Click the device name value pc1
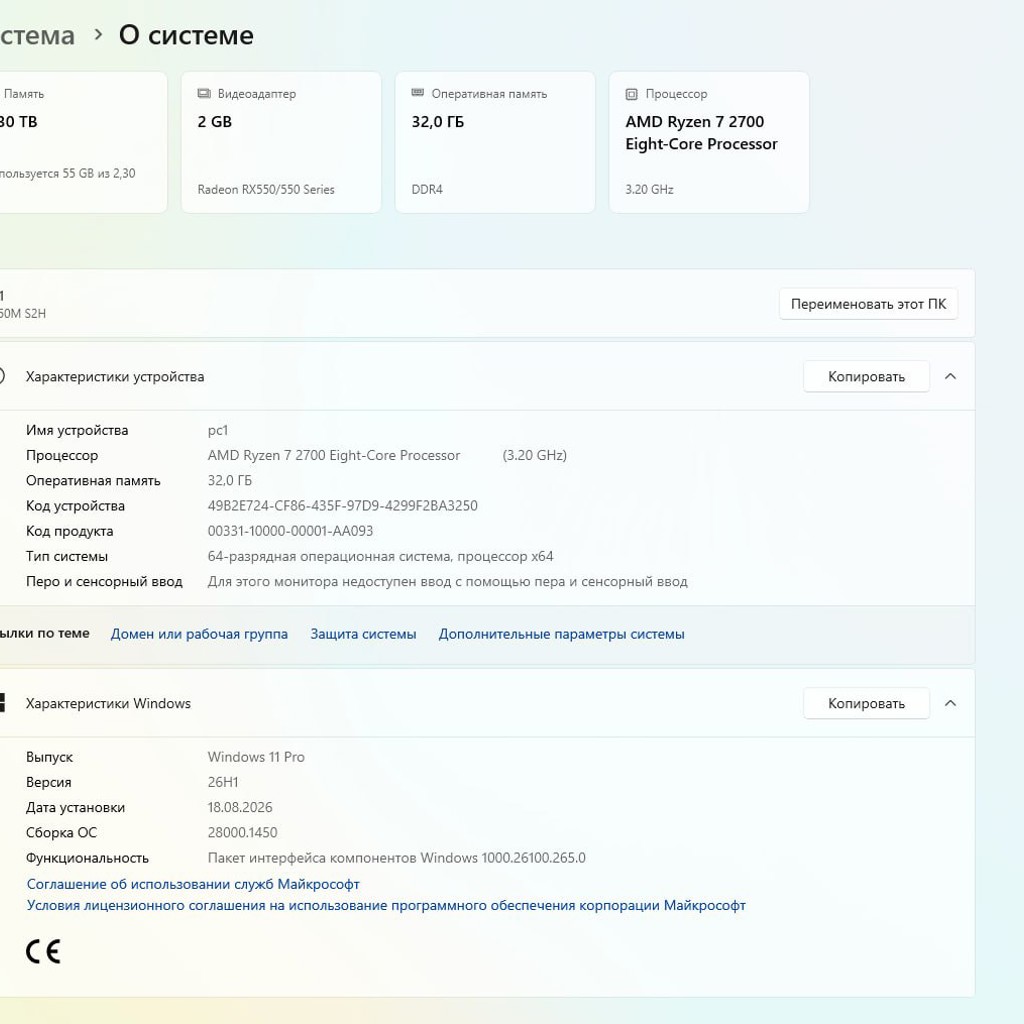The width and height of the screenshot is (1024, 1024). click(x=217, y=430)
